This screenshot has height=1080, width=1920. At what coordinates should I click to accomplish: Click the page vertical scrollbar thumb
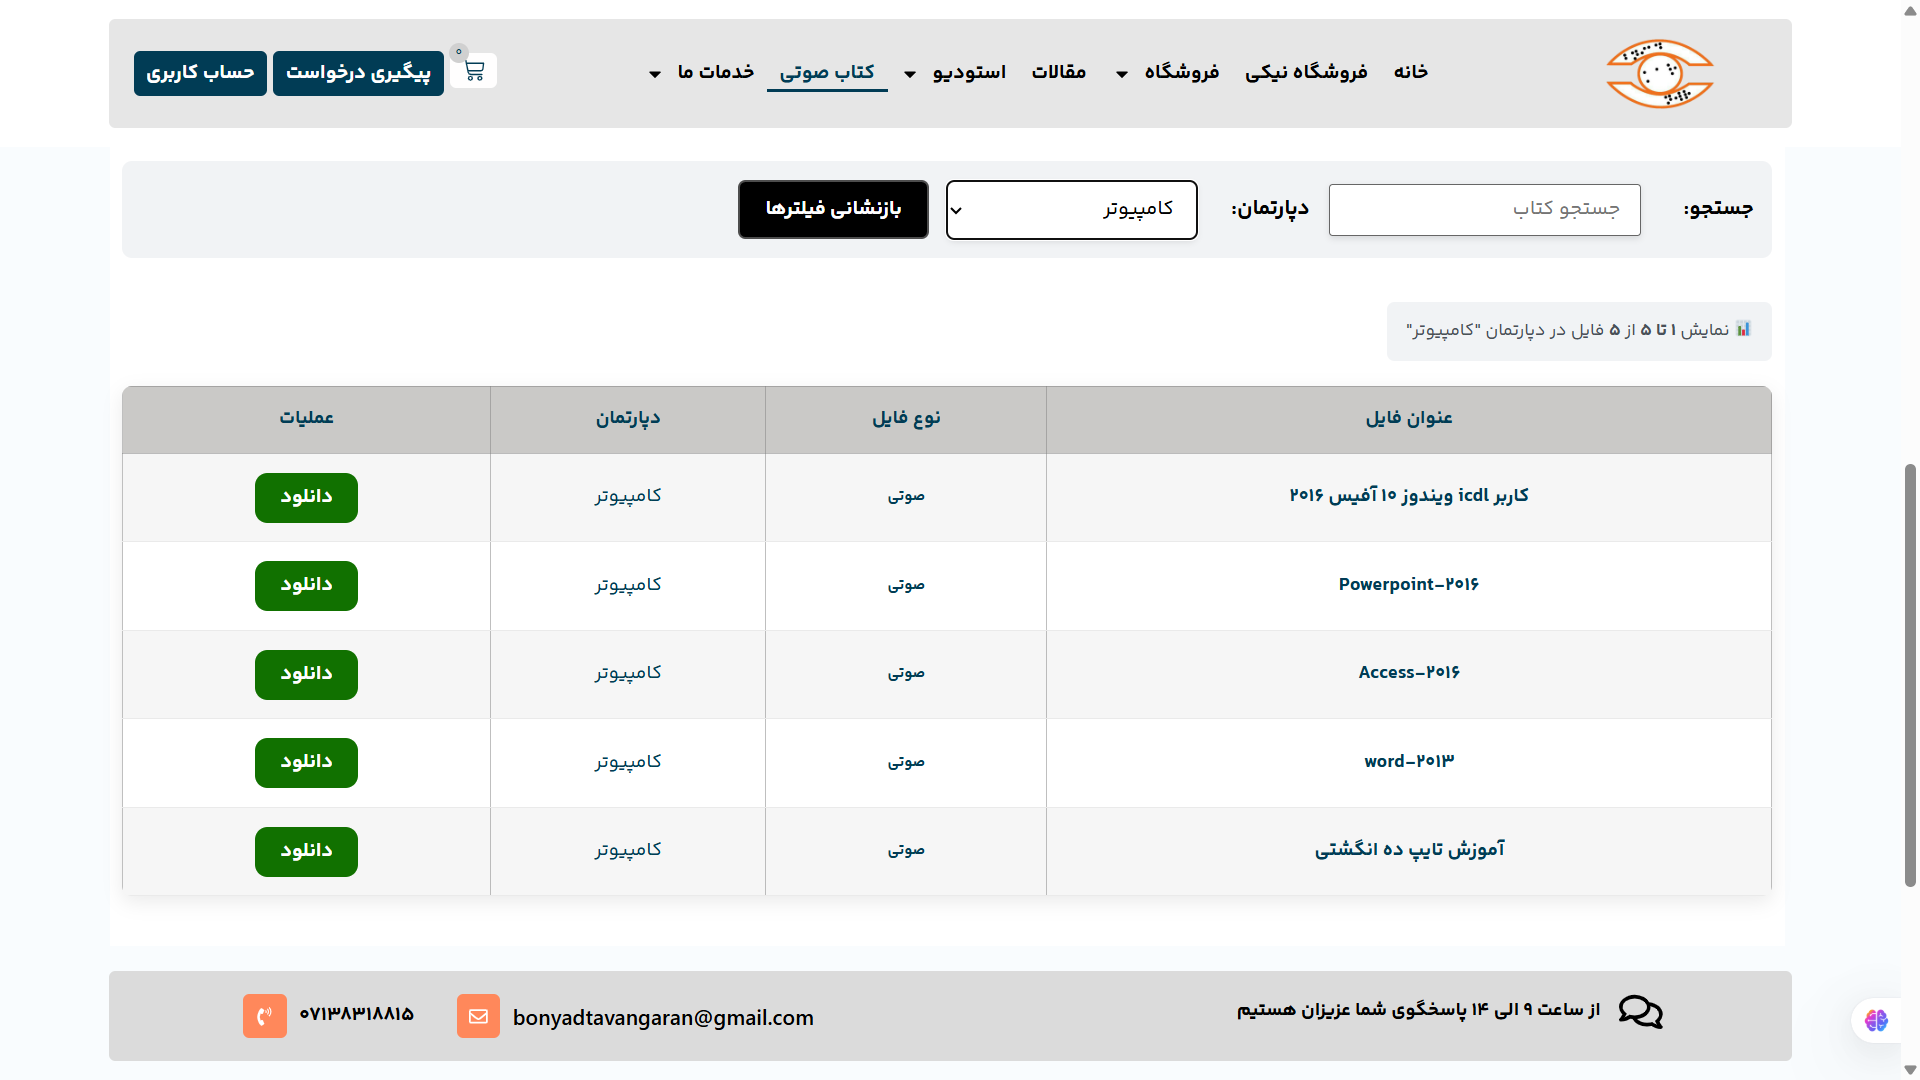click(x=1910, y=675)
